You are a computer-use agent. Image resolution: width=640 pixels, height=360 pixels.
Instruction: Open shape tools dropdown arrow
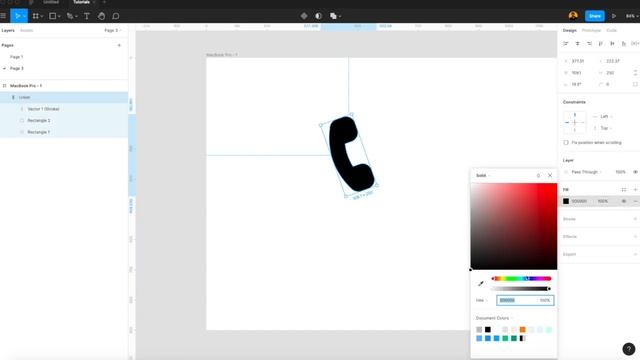click(59, 16)
